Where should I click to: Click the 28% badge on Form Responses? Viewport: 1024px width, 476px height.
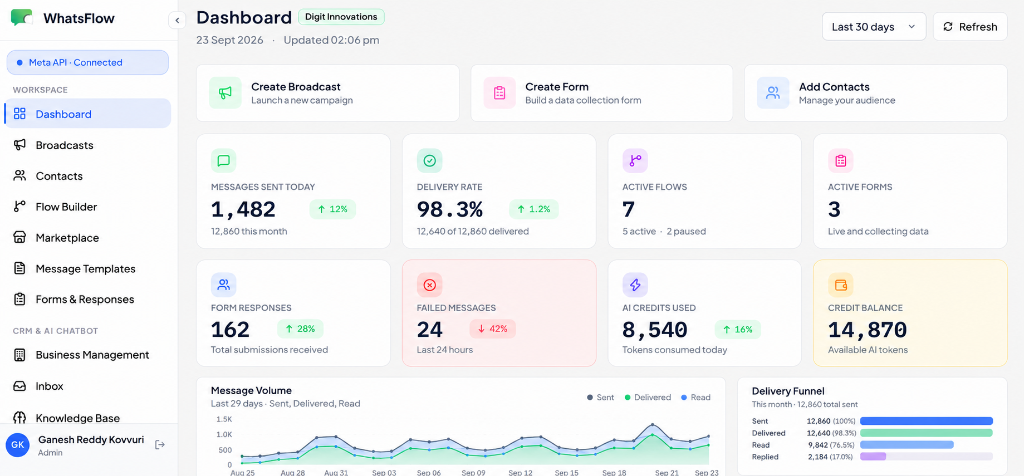pos(300,328)
